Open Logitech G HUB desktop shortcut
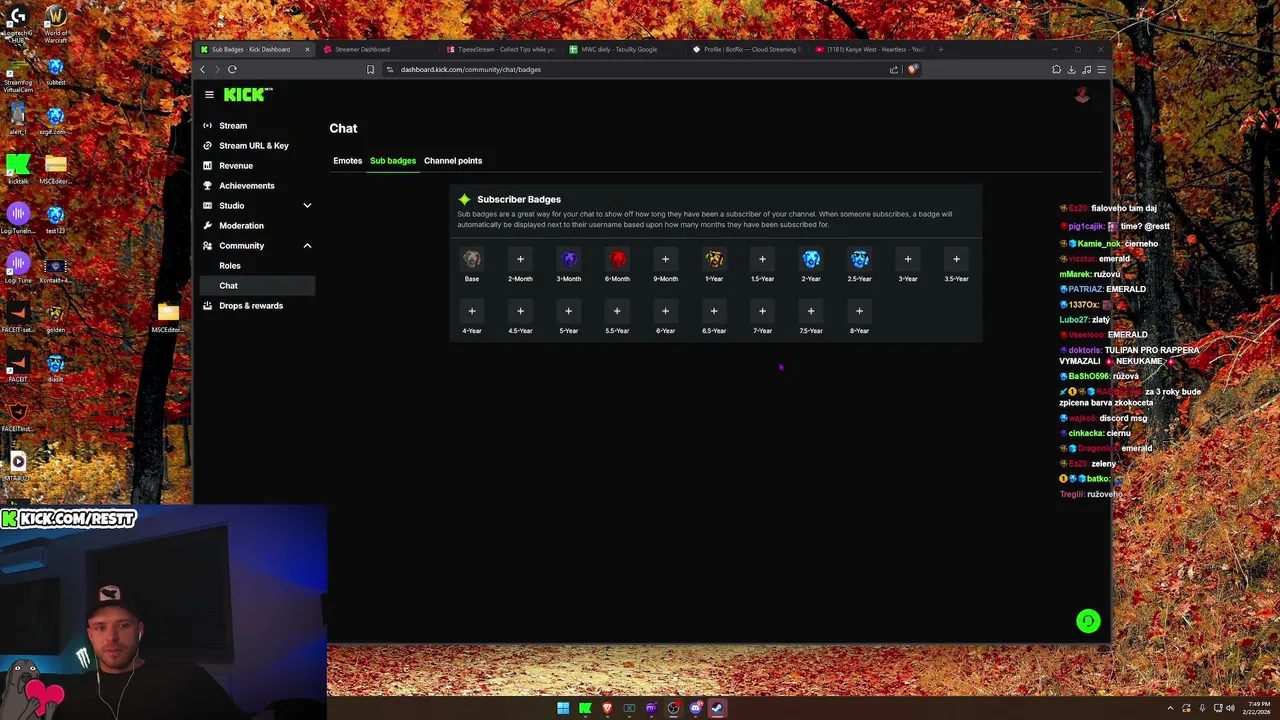This screenshot has width=1280, height=720. tap(17, 25)
